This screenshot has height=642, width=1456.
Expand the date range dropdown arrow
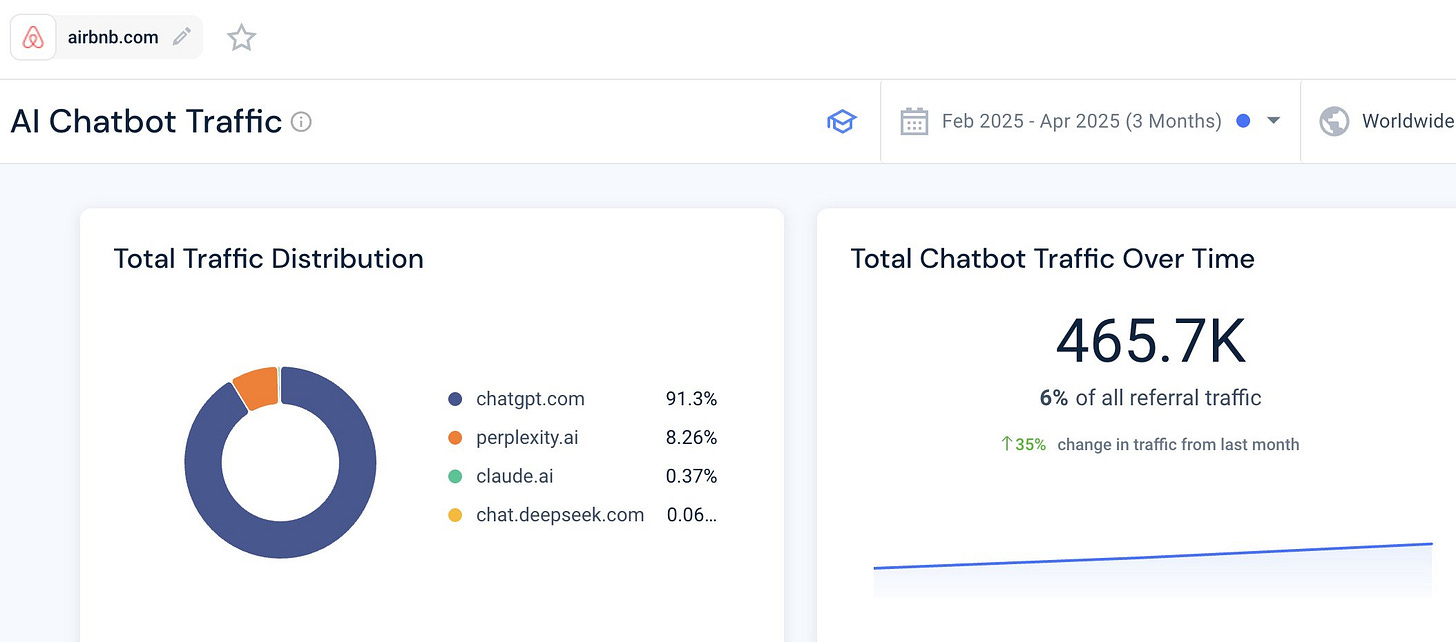[1273, 121]
